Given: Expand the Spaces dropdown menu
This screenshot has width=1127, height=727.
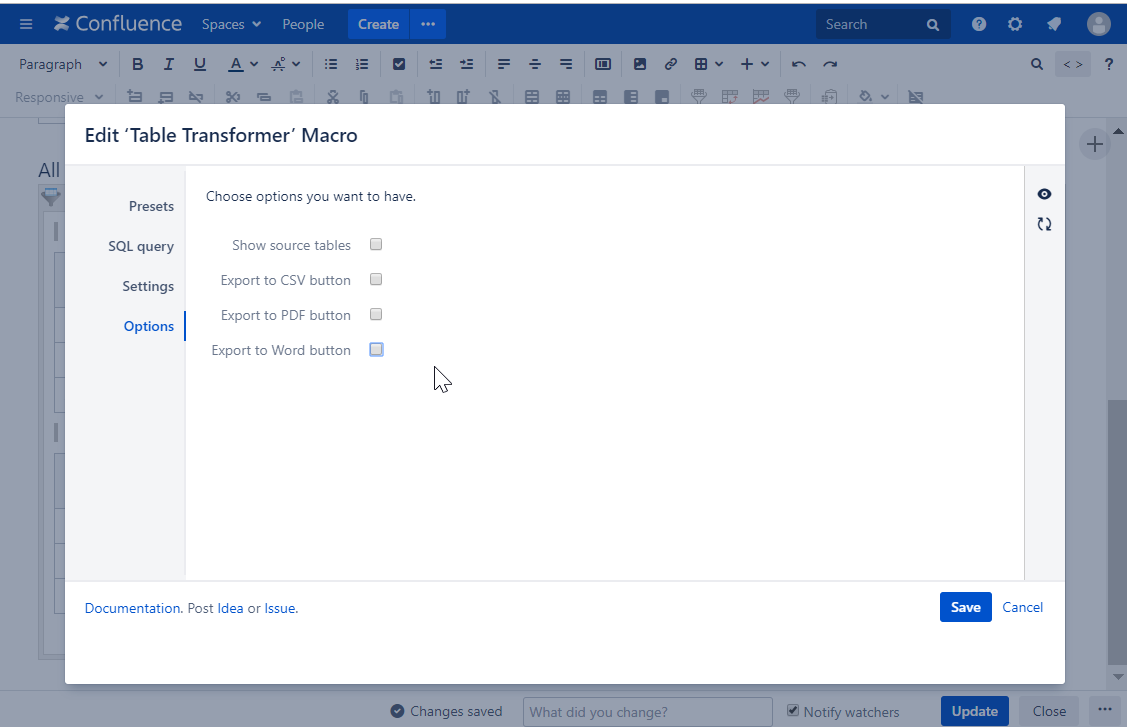Looking at the screenshot, I should 231,24.
